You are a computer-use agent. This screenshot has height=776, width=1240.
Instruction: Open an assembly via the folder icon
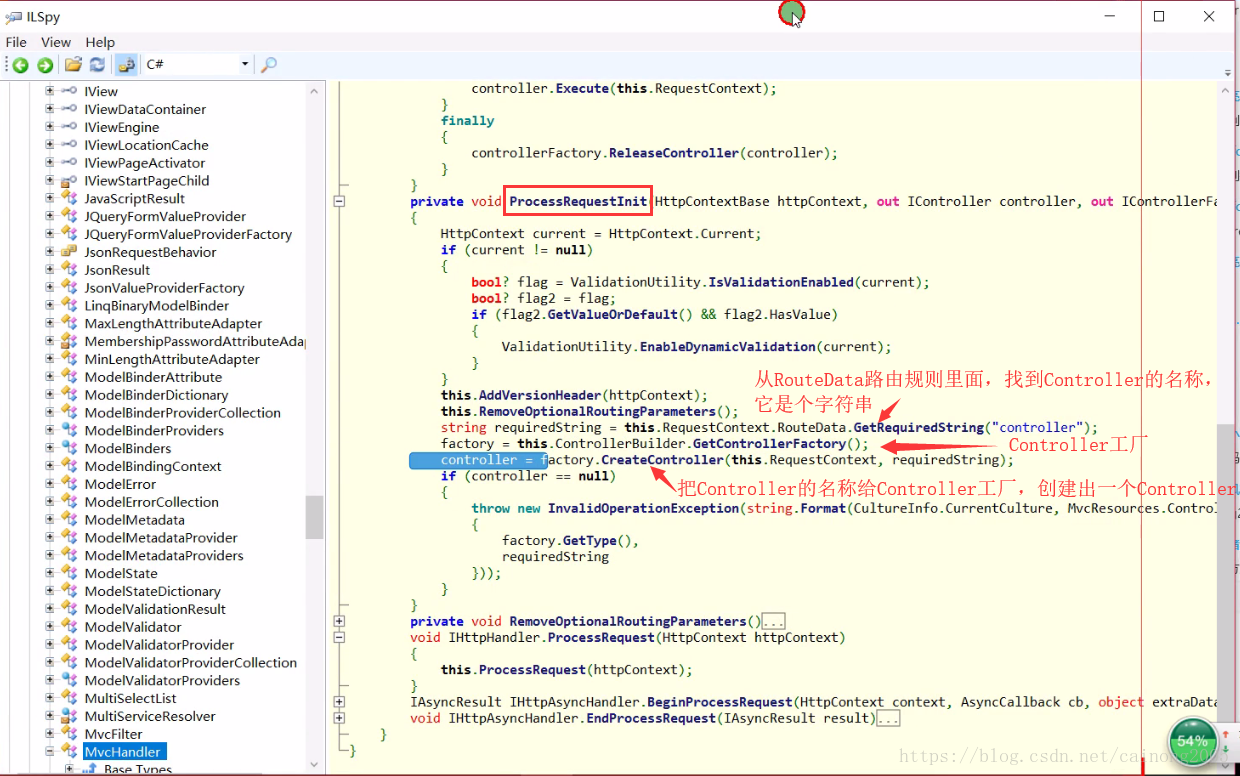click(x=73, y=65)
